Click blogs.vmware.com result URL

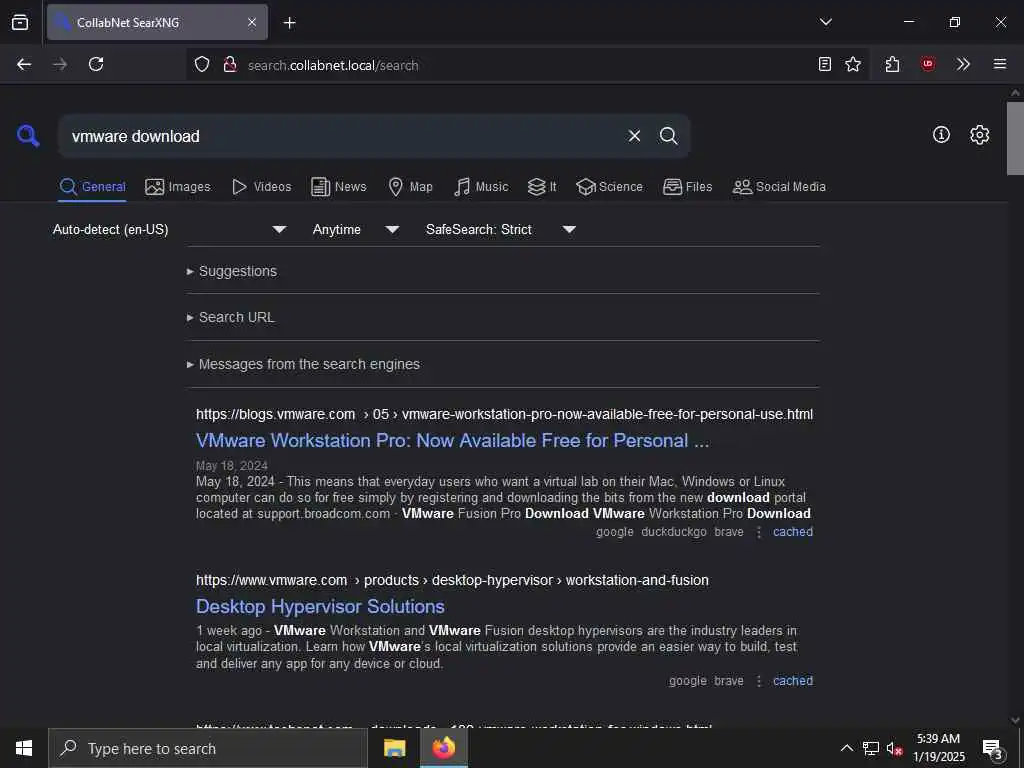click(504, 414)
